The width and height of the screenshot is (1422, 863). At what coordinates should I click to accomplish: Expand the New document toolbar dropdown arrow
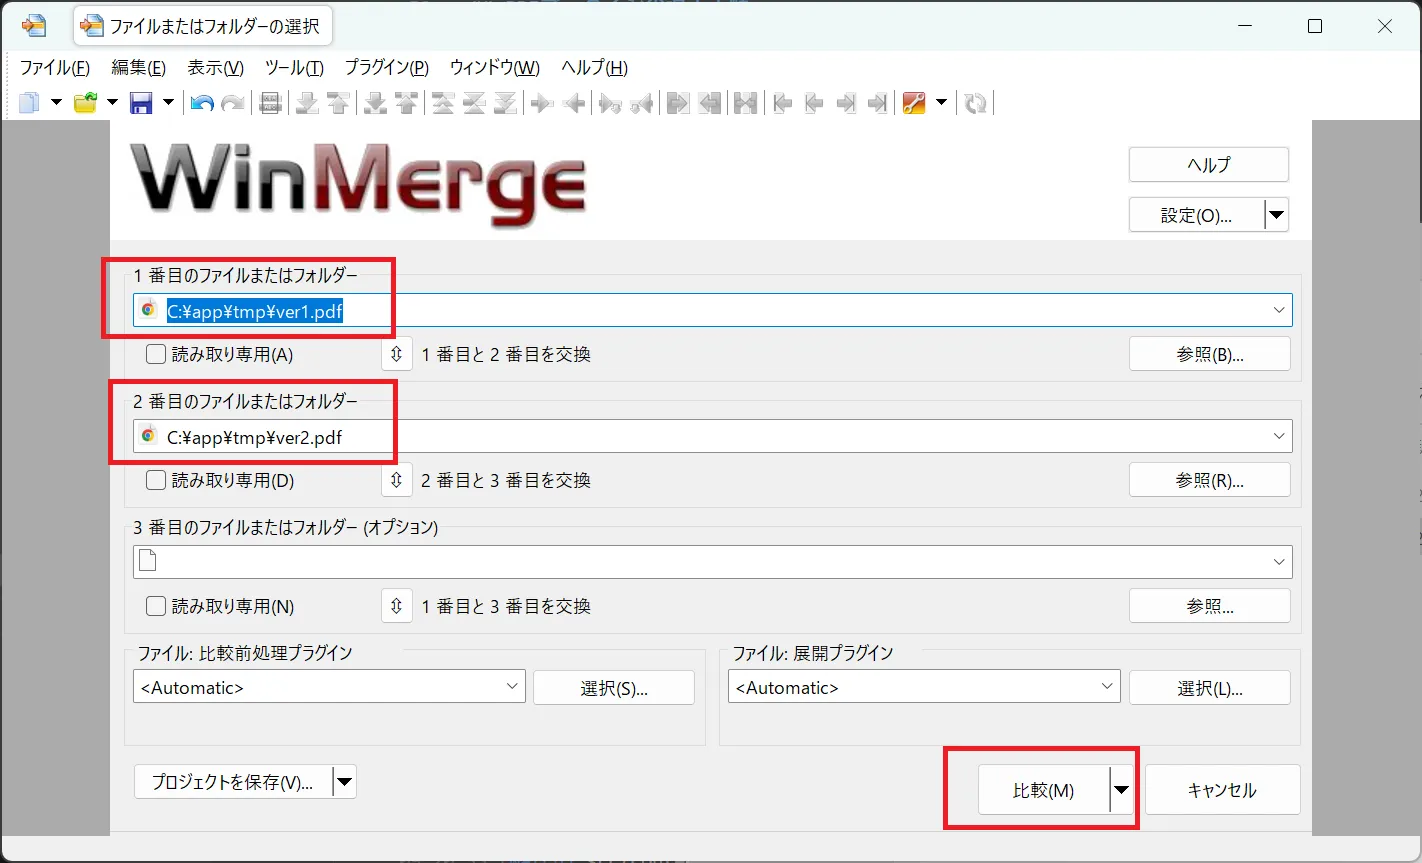pyautogui.click(x=56, y=102)
